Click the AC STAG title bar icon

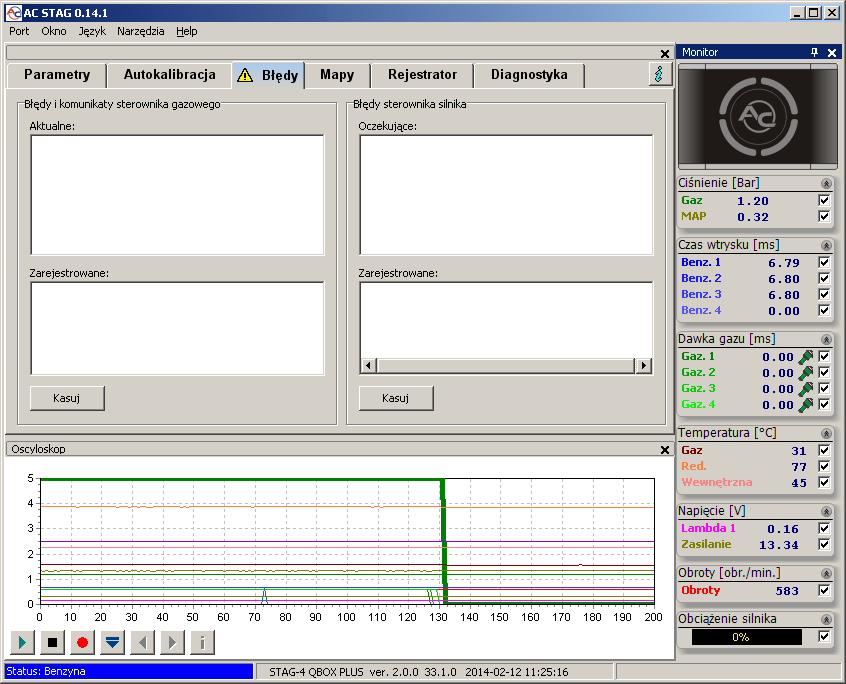coord(13,12)
